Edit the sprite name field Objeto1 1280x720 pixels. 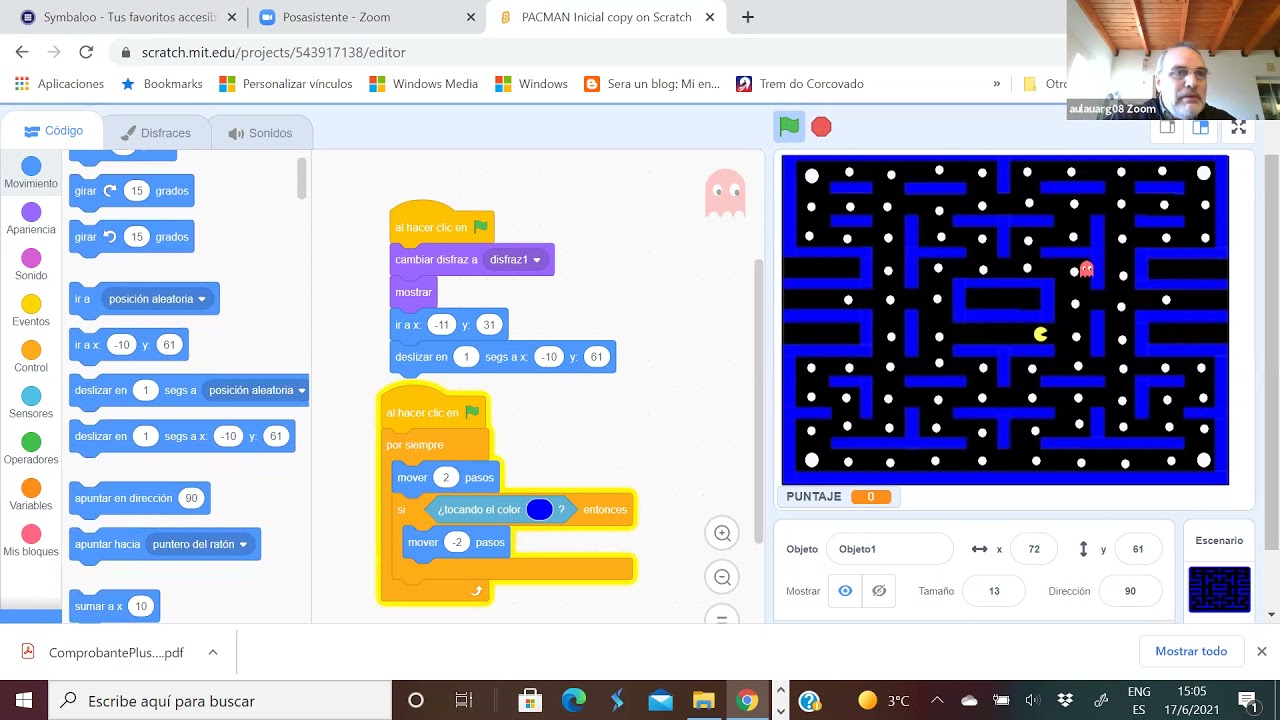tap(889, 549)
